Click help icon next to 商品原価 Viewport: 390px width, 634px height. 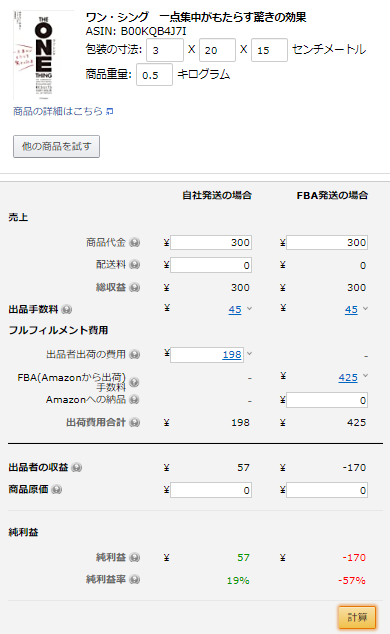[57, 490]
